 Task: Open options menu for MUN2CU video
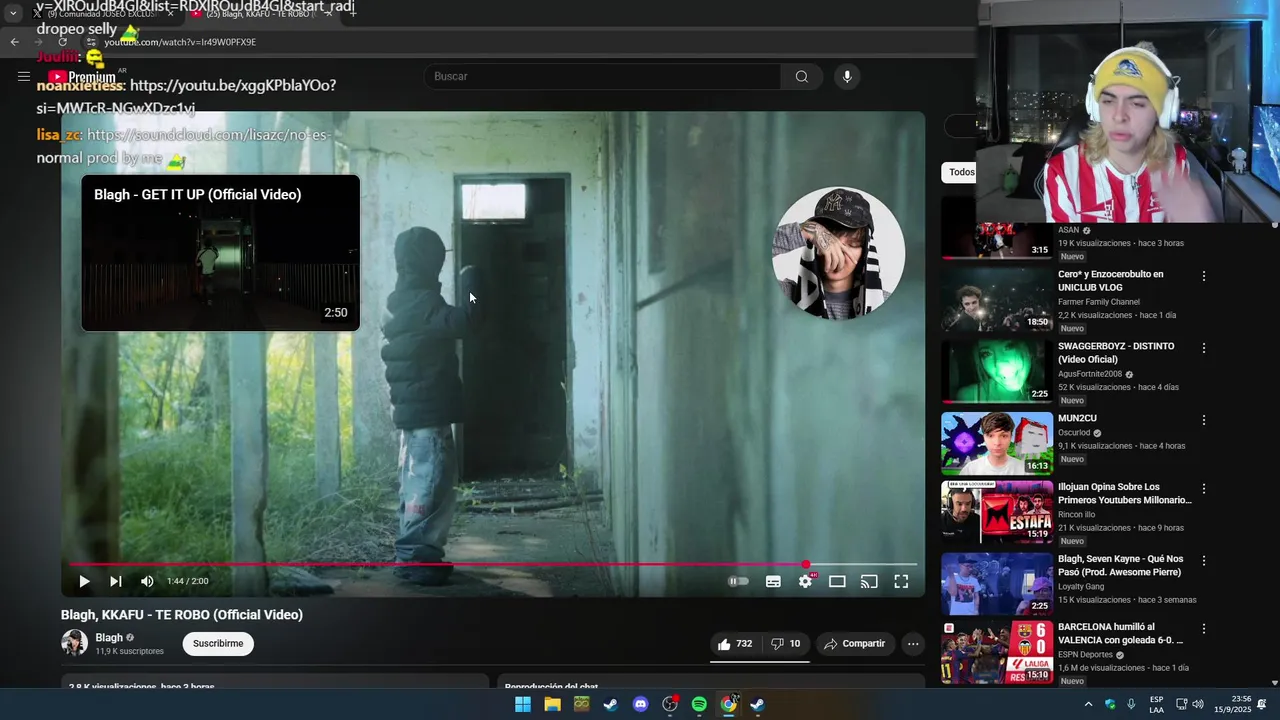tap(1204, 420)
